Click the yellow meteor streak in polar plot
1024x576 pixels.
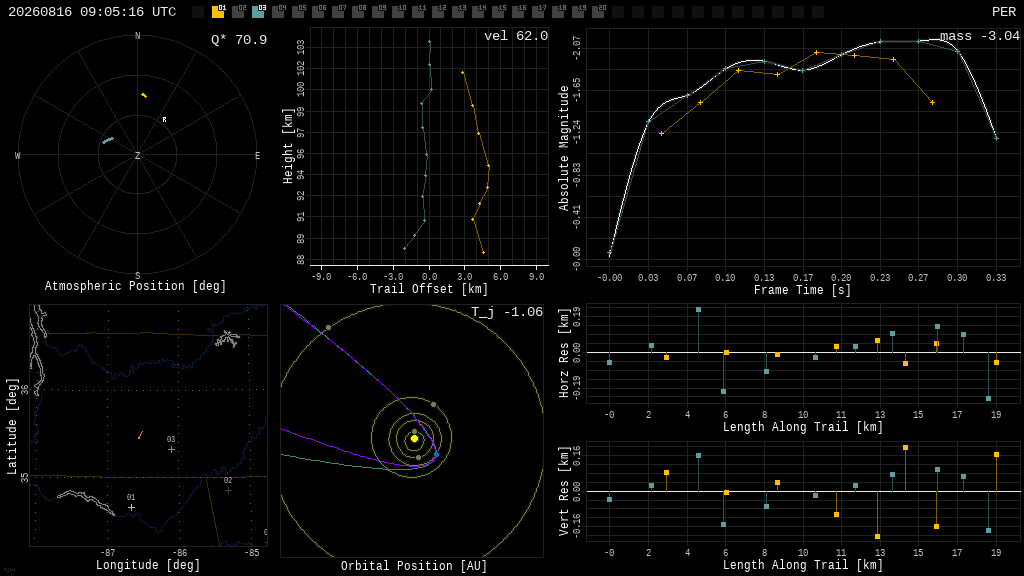tap(144, 96)
